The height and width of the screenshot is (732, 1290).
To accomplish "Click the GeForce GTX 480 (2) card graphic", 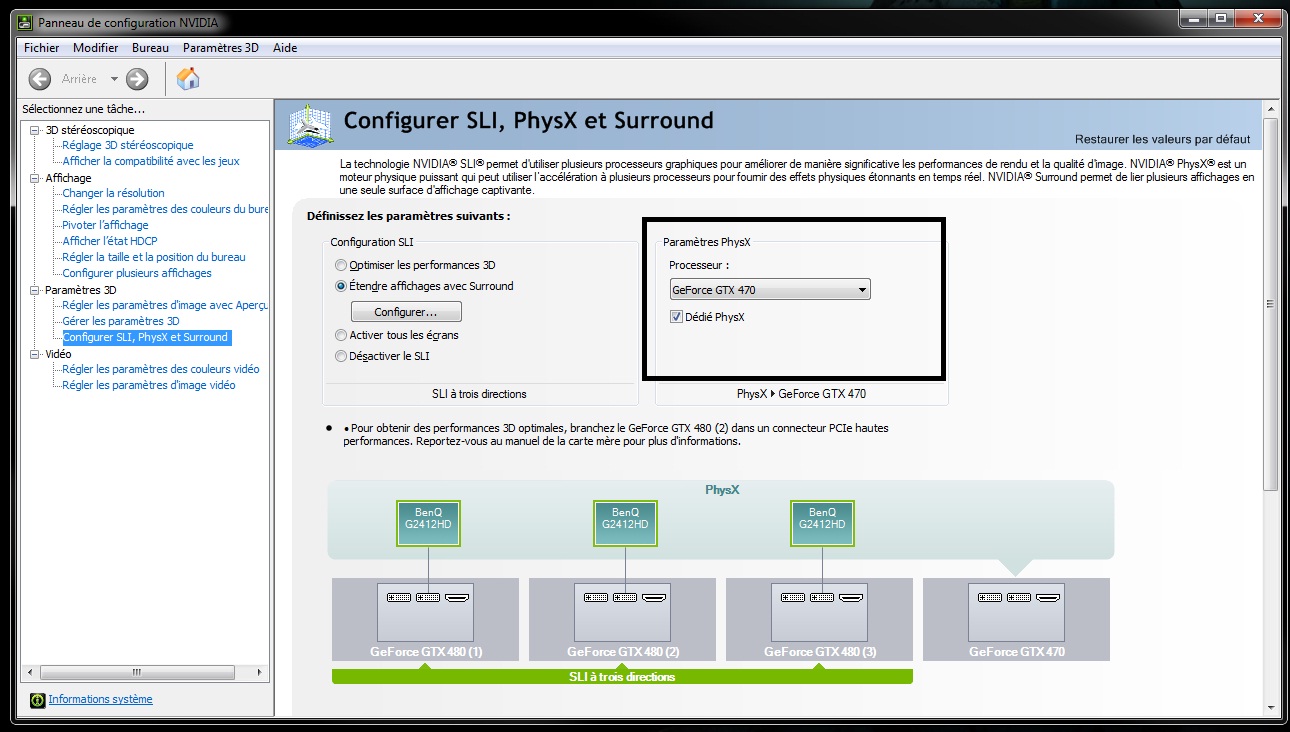I will point(623,613).
